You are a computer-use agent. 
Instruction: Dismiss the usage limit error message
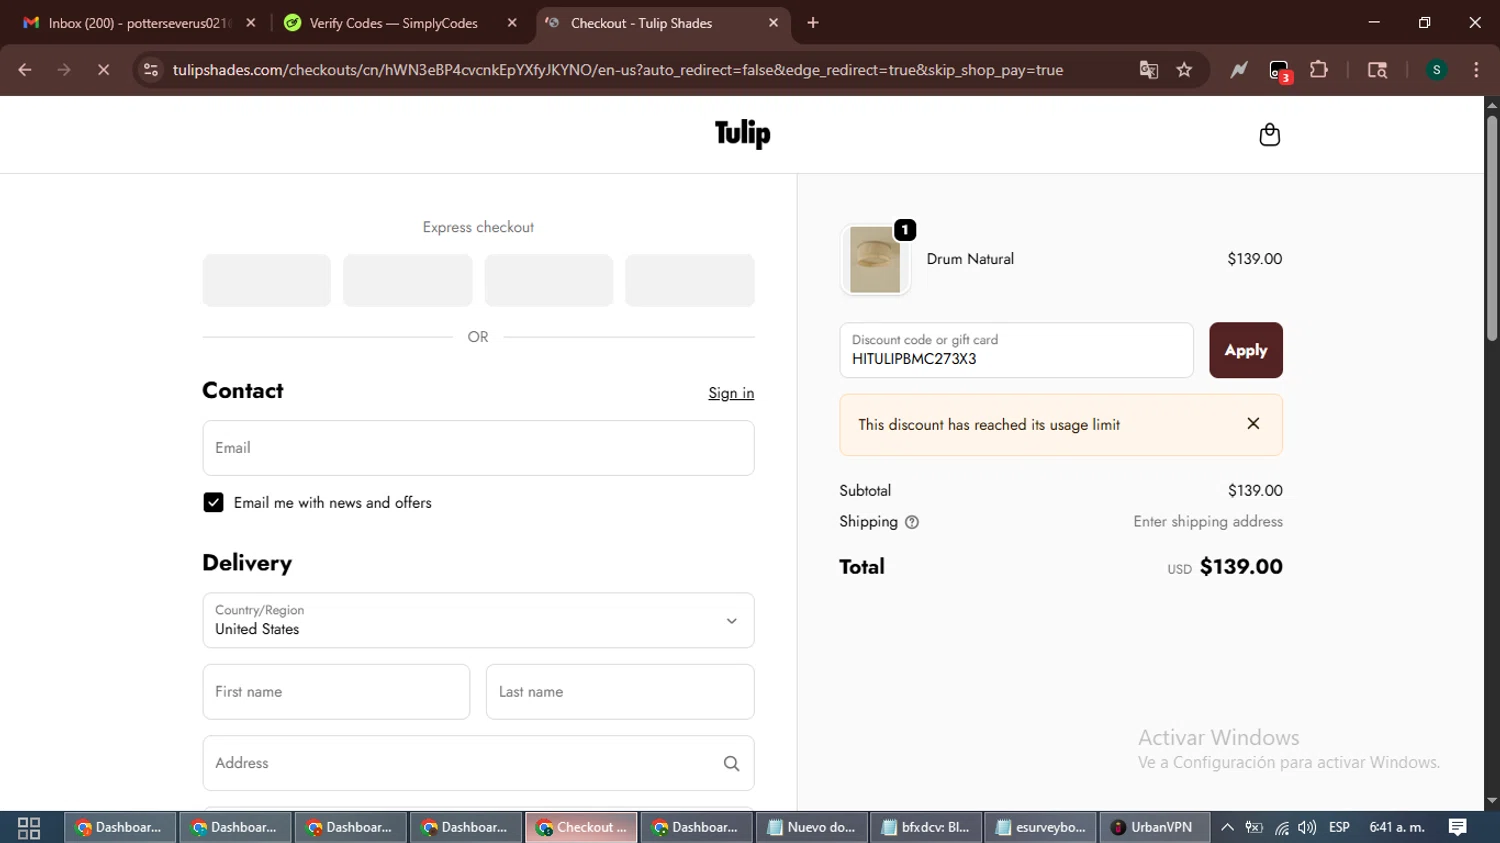point(1253,424)
